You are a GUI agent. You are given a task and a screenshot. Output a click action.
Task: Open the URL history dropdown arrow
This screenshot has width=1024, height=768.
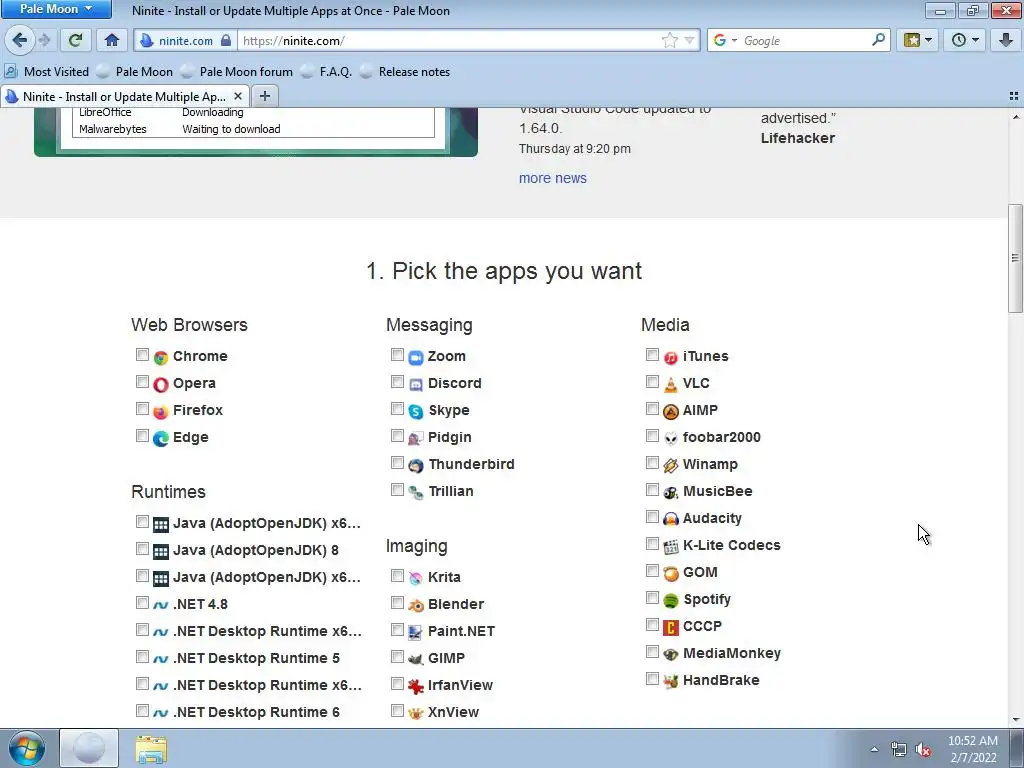(x=690, y=40)
